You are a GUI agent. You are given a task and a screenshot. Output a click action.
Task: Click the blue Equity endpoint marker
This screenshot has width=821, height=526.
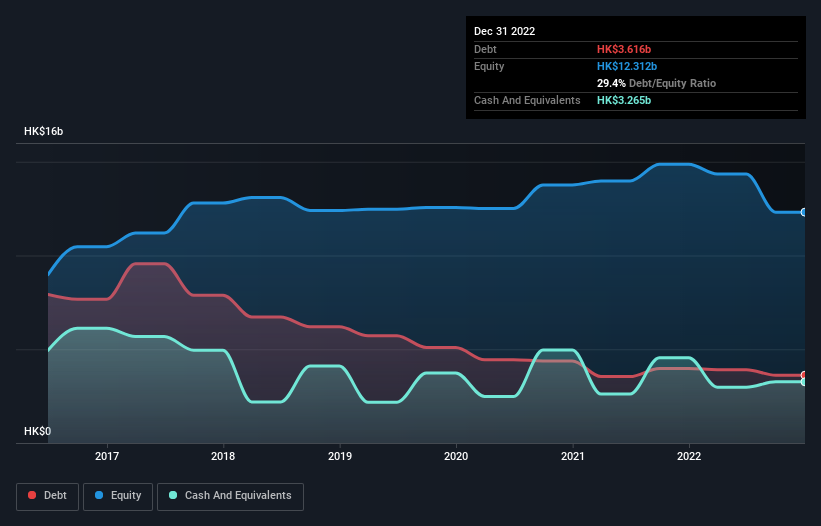(804, 212)
